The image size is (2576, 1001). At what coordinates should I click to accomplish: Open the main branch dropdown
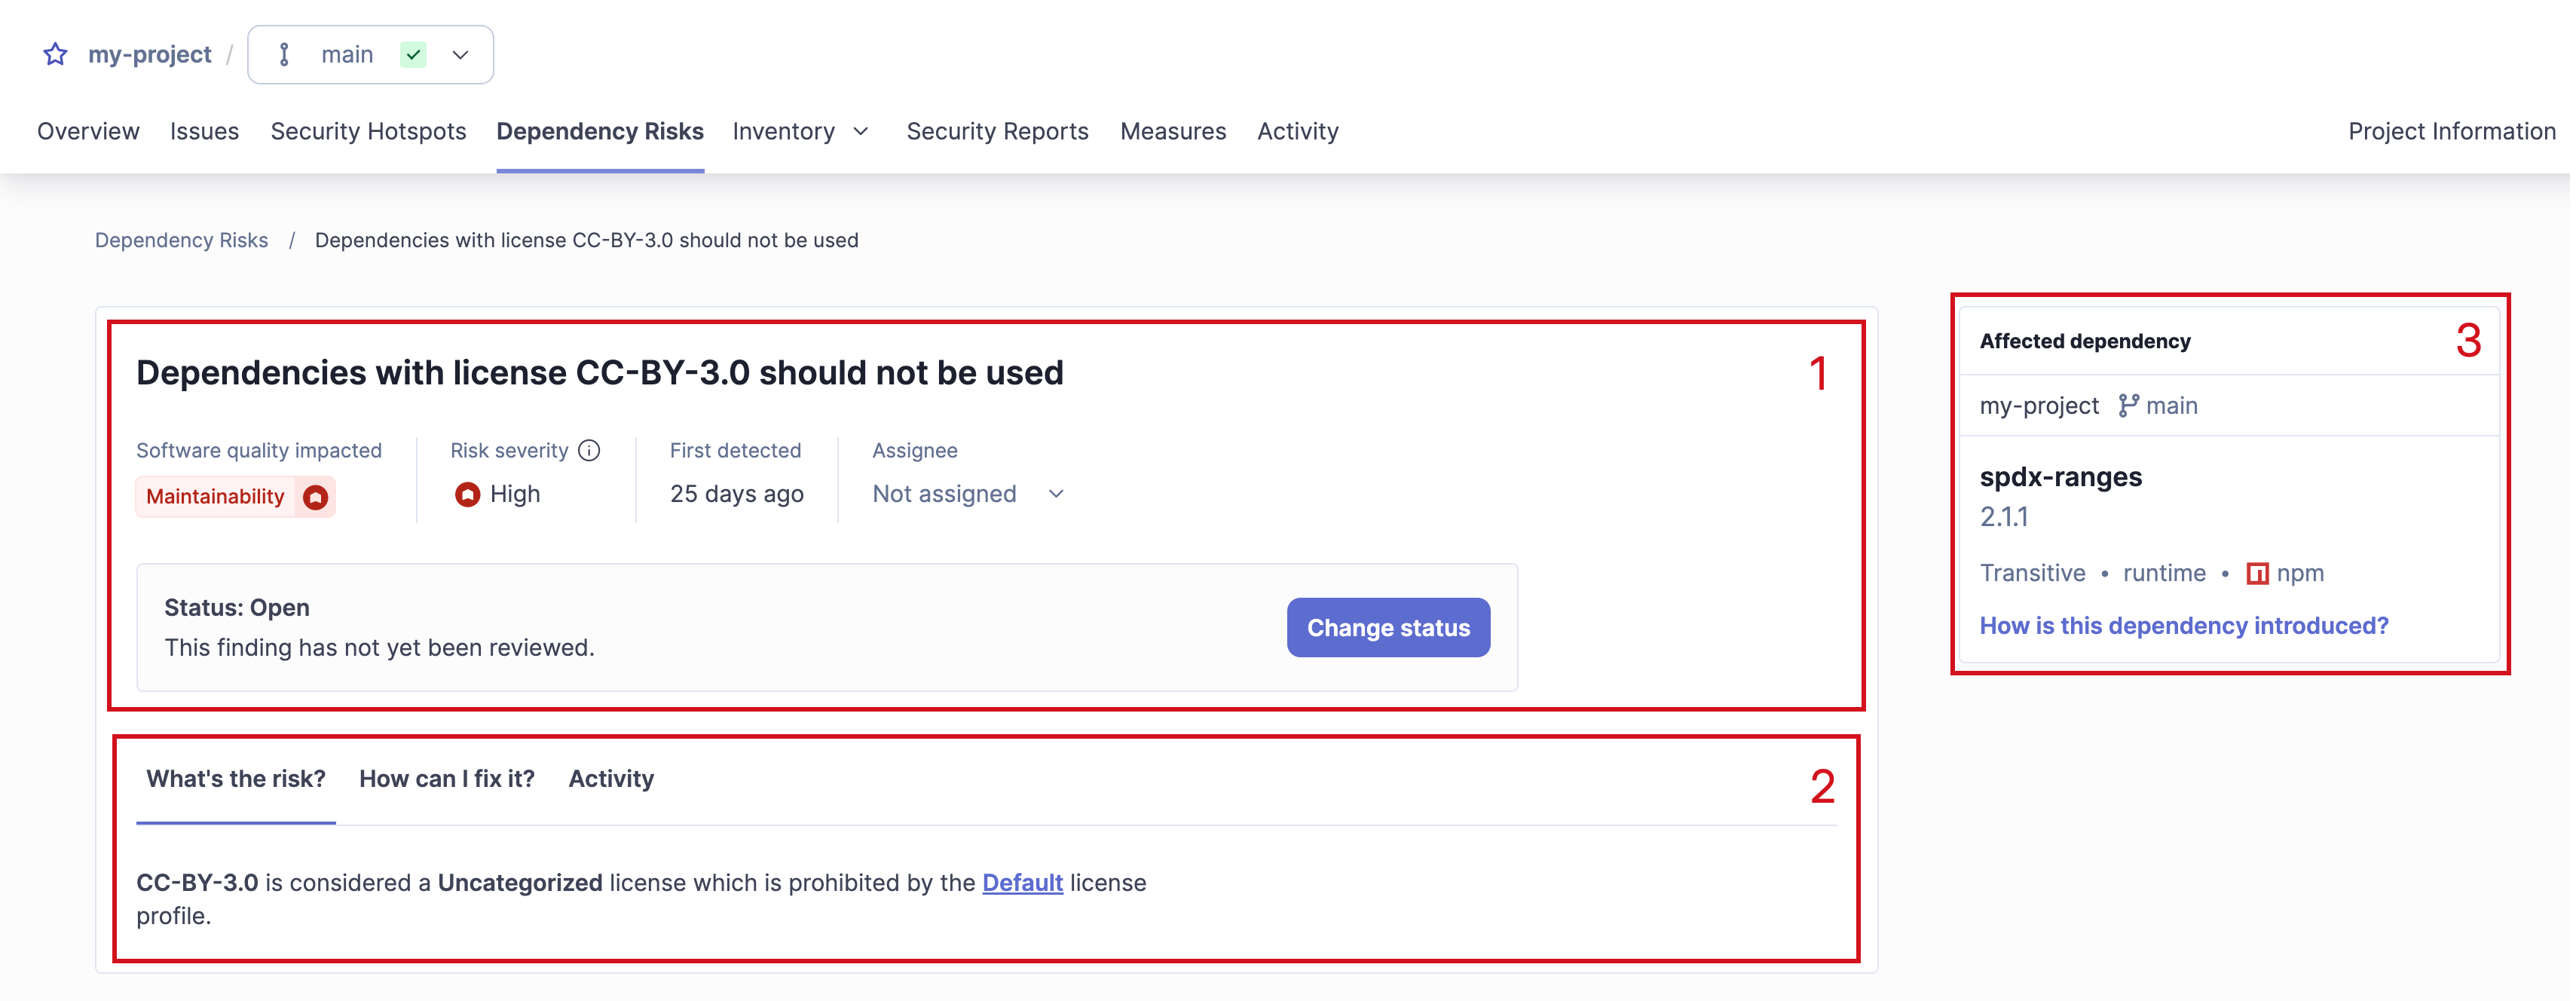[x=460, y=55]
